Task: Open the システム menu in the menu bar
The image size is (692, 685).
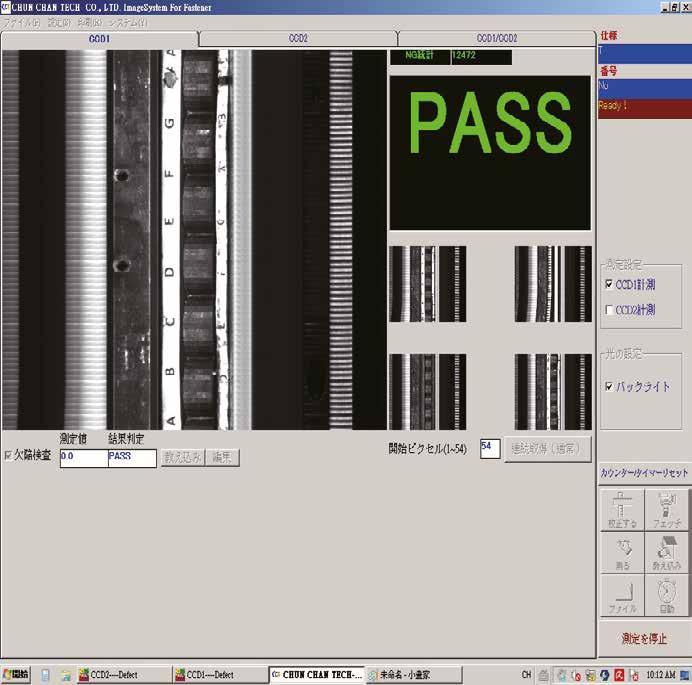Action: 128,23
